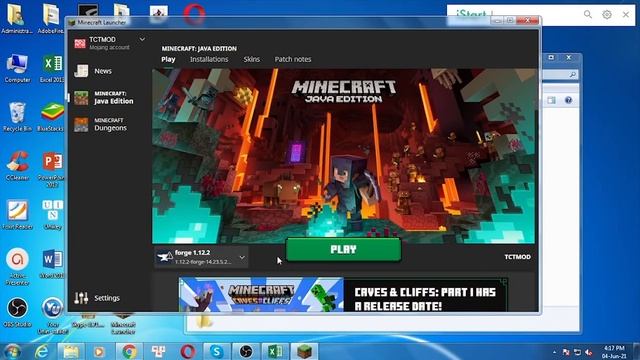Open Caves & Cliffs release date news banner
The image size is (640, 360).
pyautogui.click(x=343, y=295)
